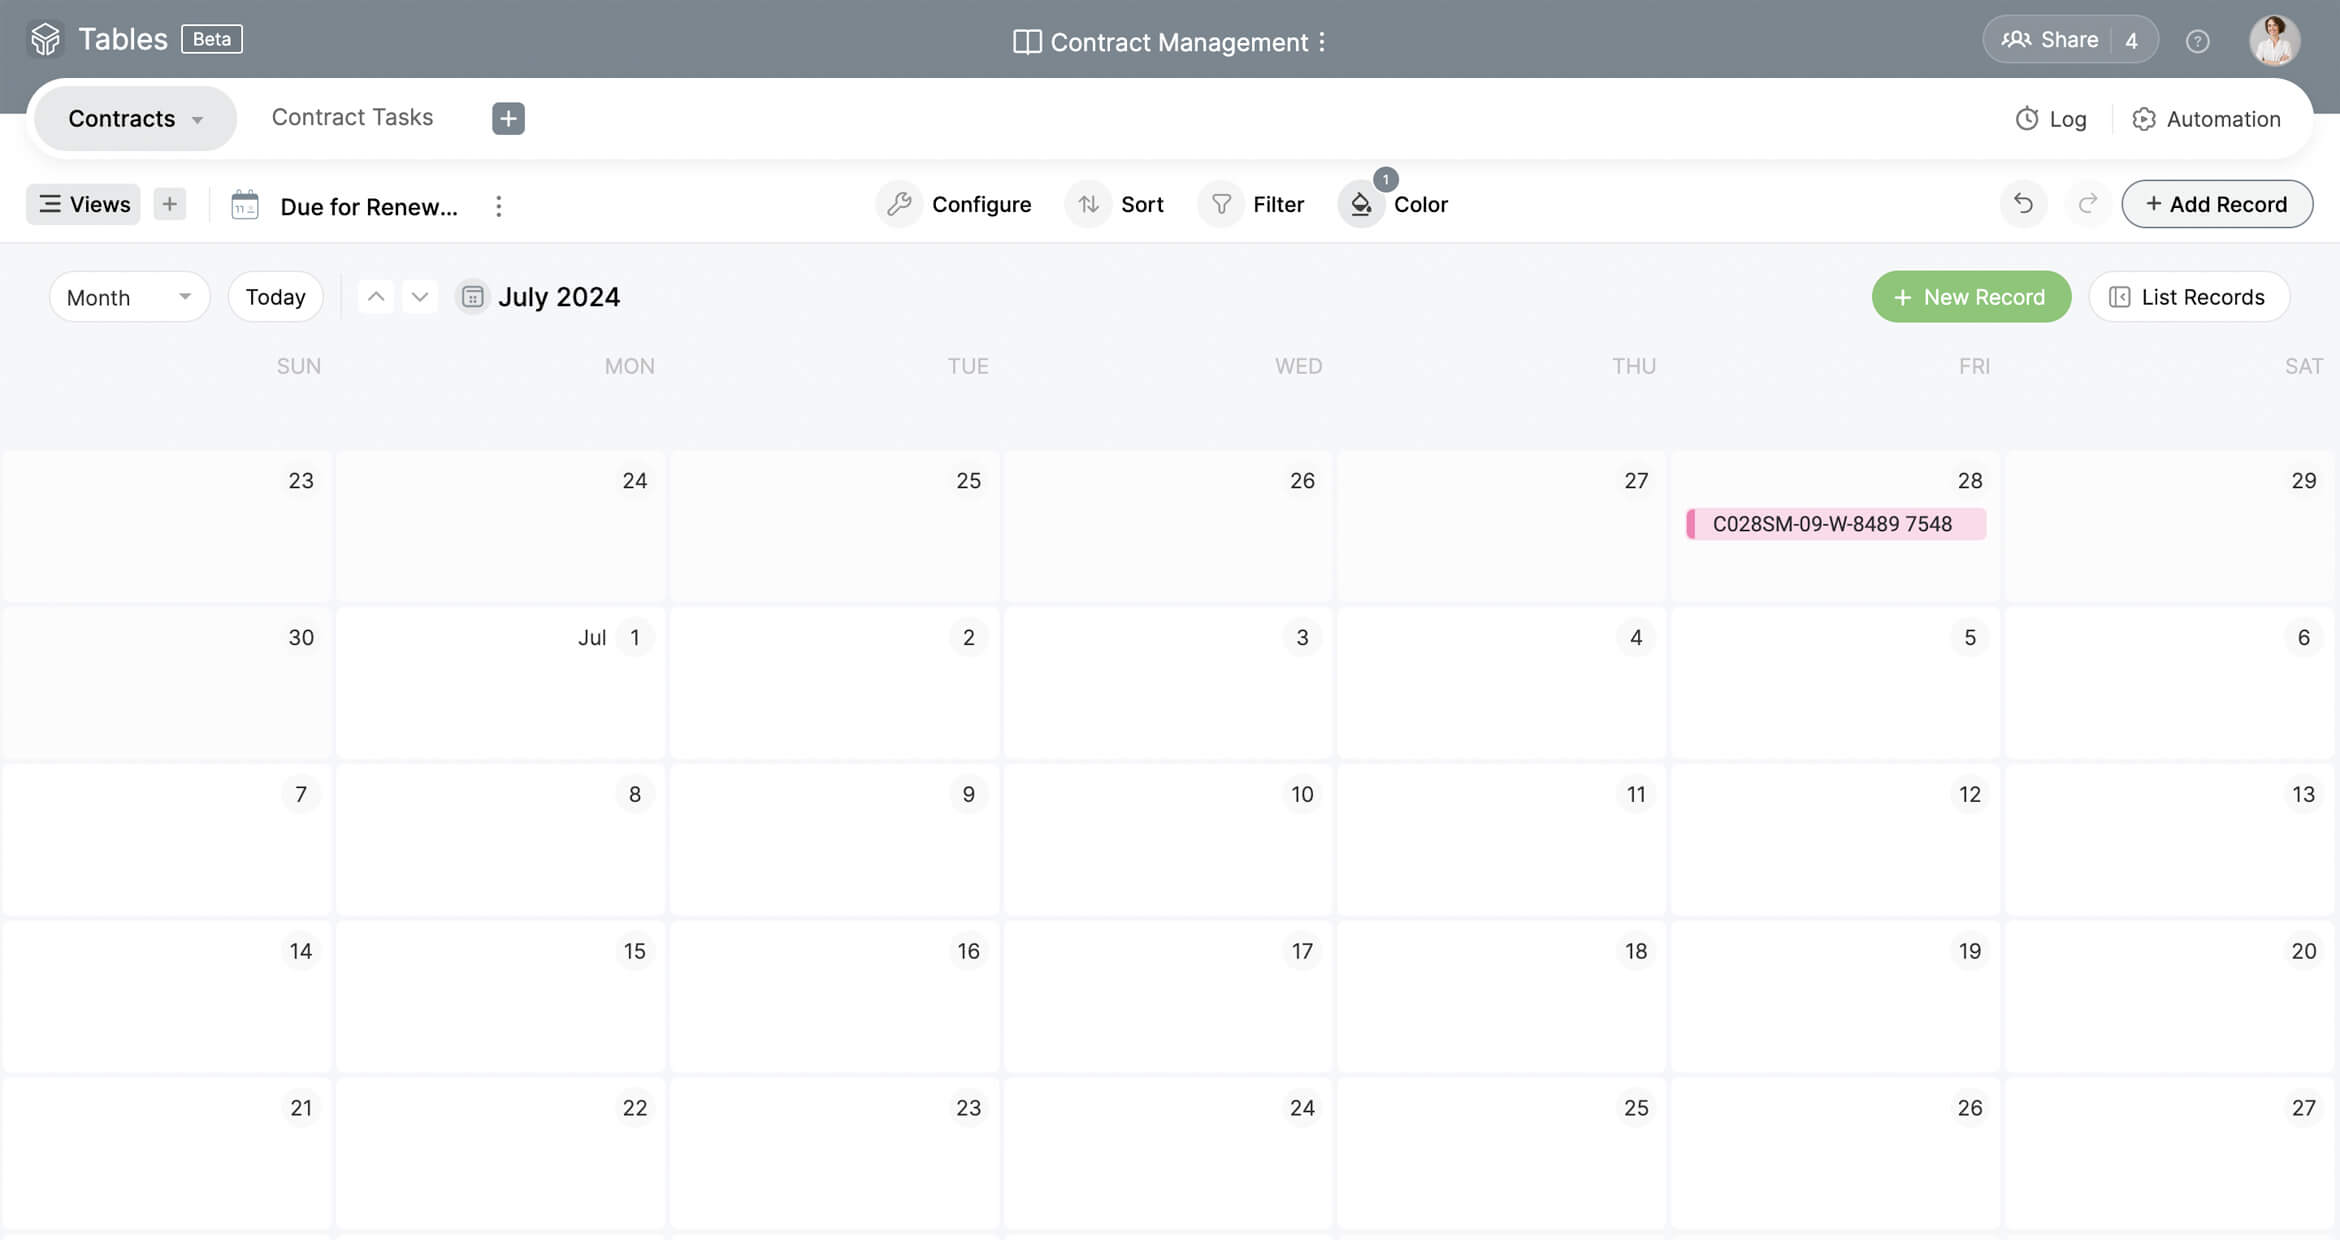Expand the Month view dropdown

(129, 297)
